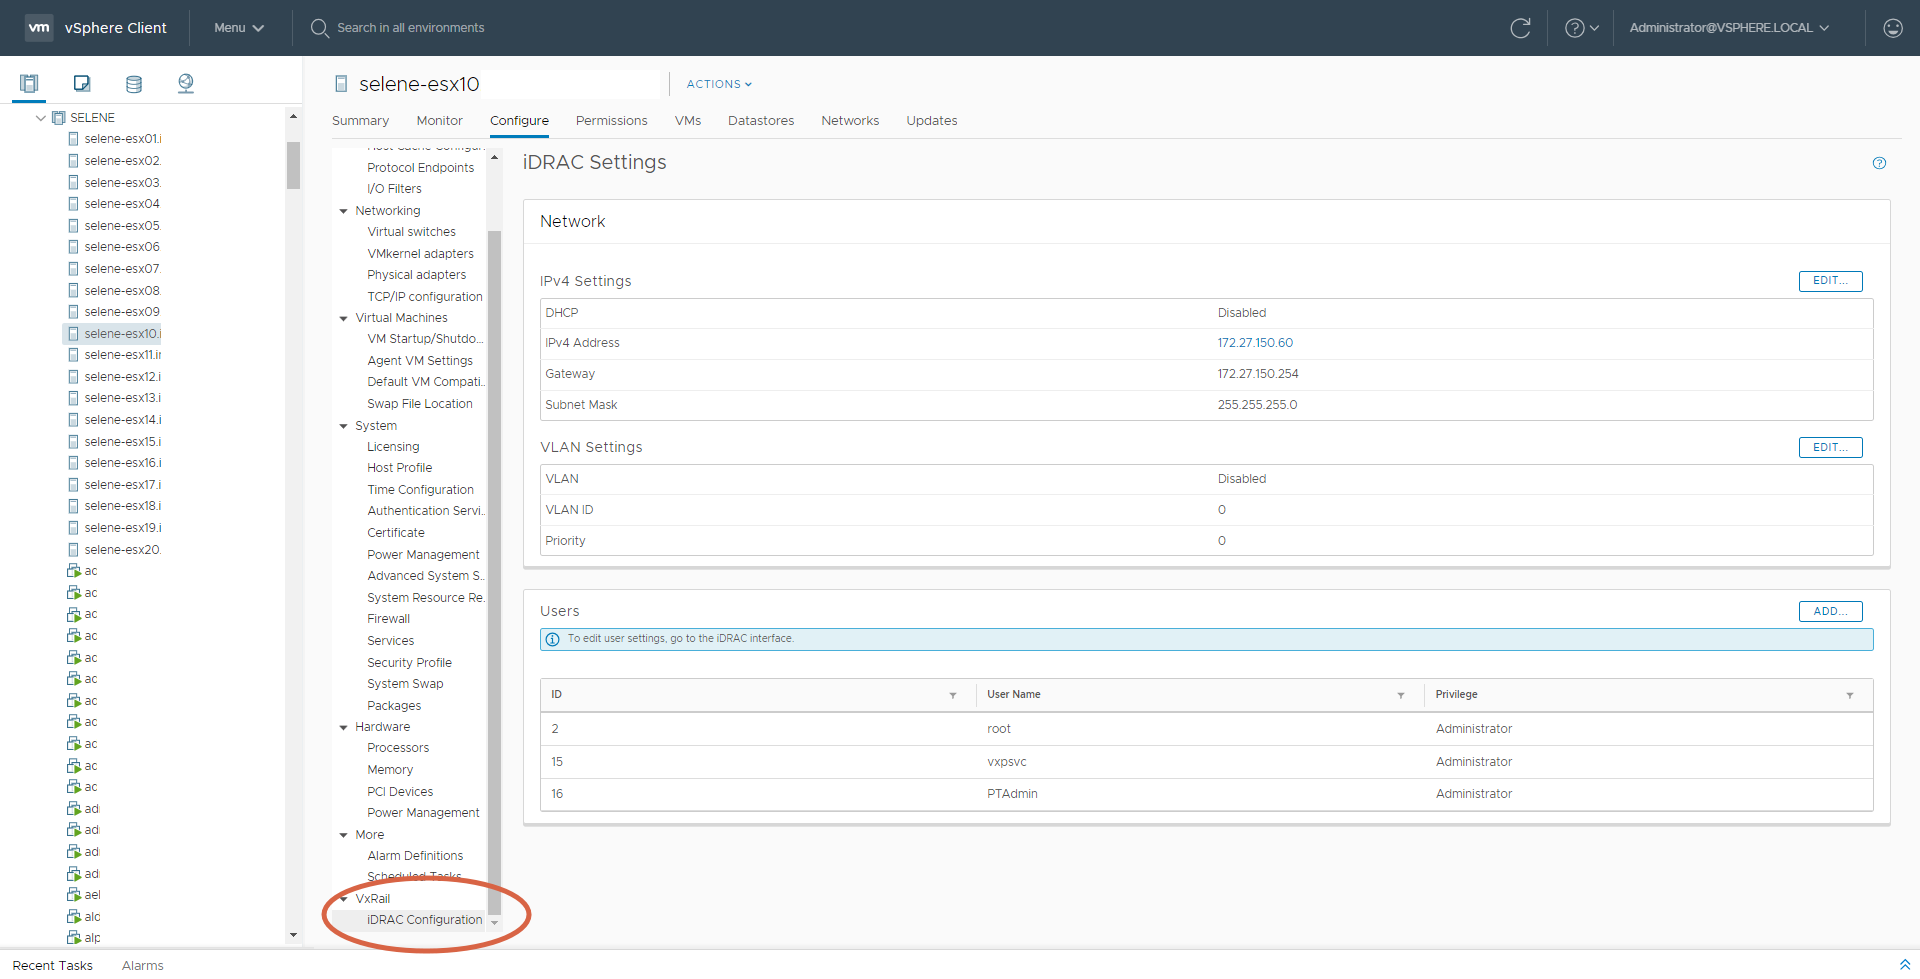Click the smiley feedback icon
This screenshot has height=979, width=1920.
coord(1892,28)
